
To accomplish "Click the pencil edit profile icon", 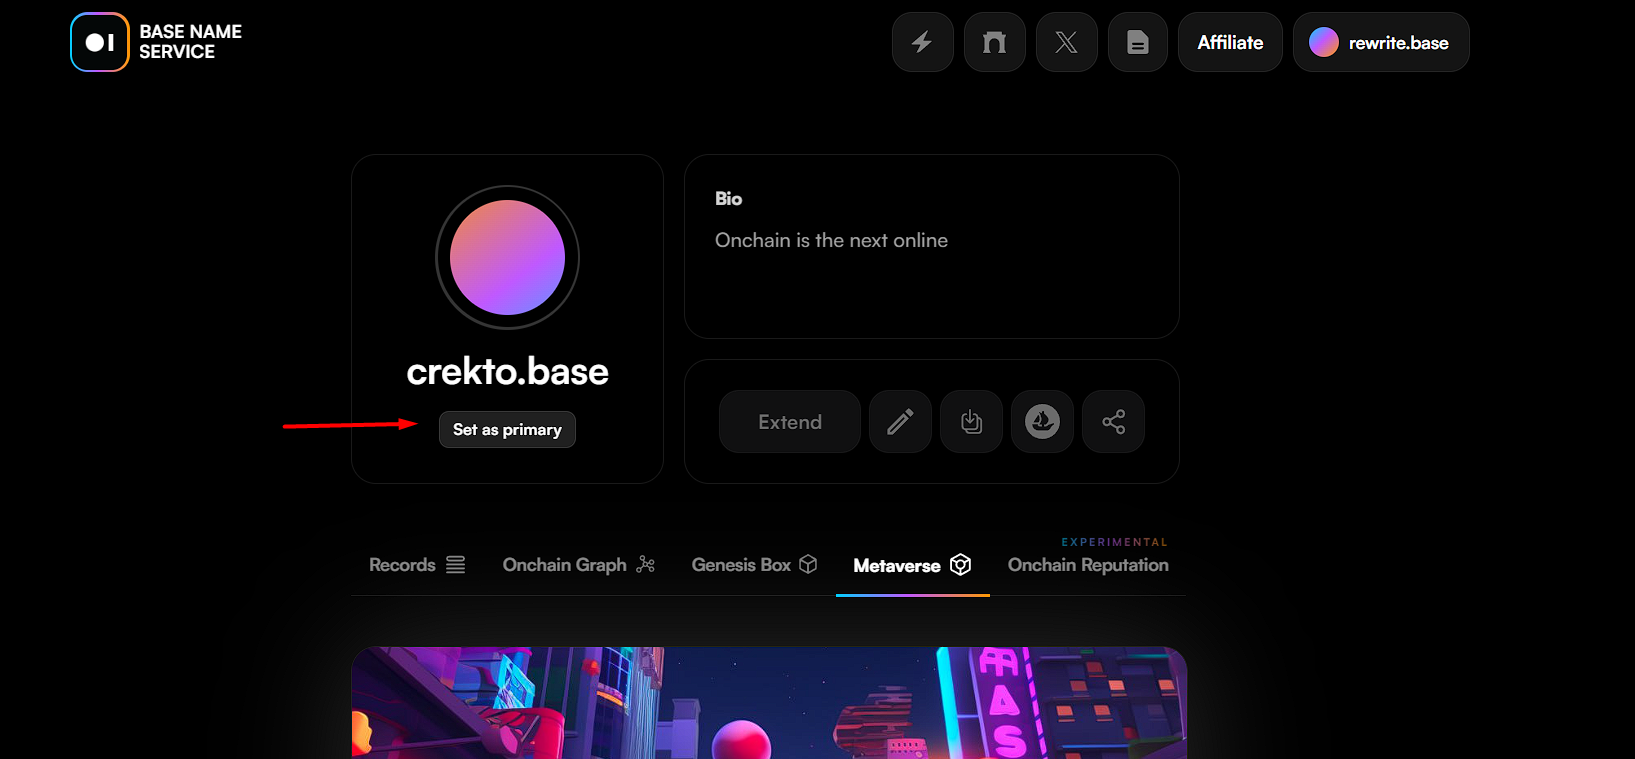I will [900, 422].
